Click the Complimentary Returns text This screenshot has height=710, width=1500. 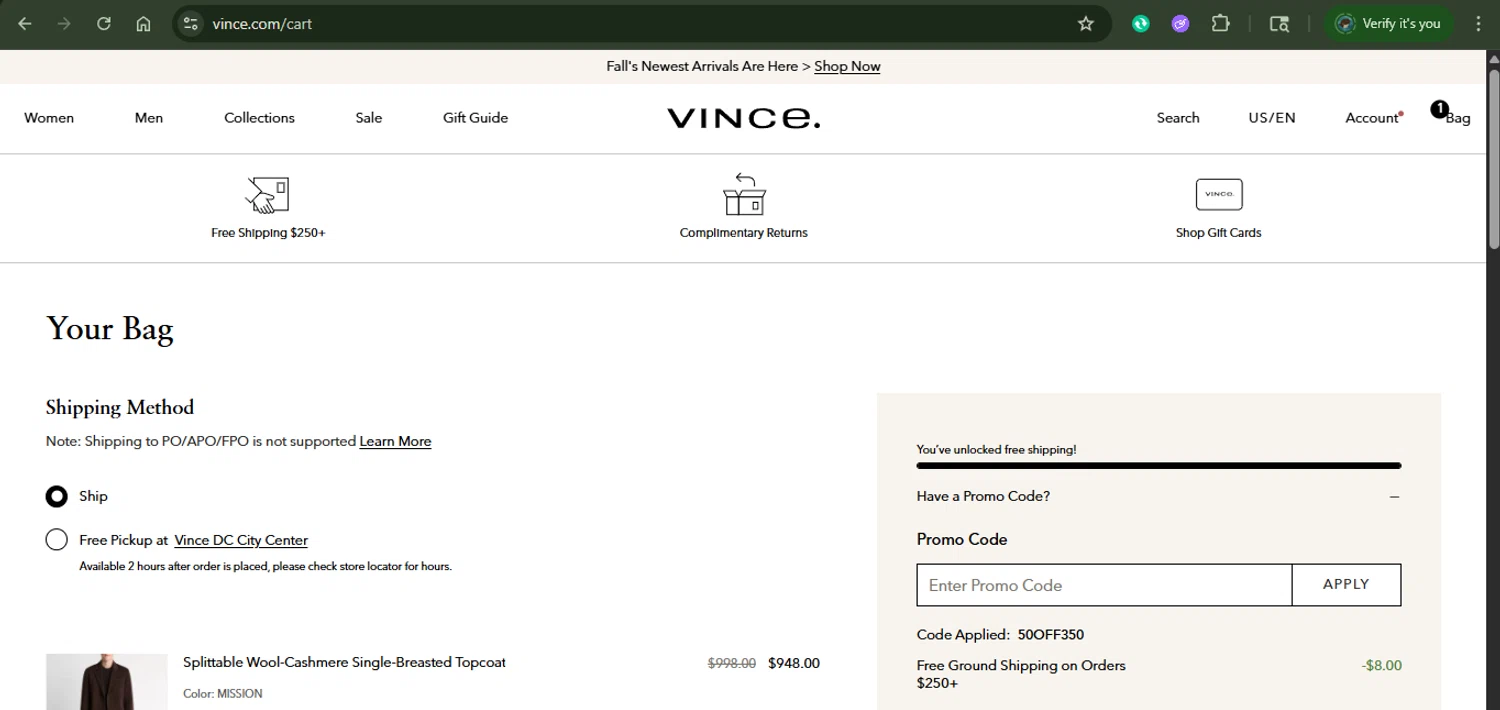click(744, 232)
